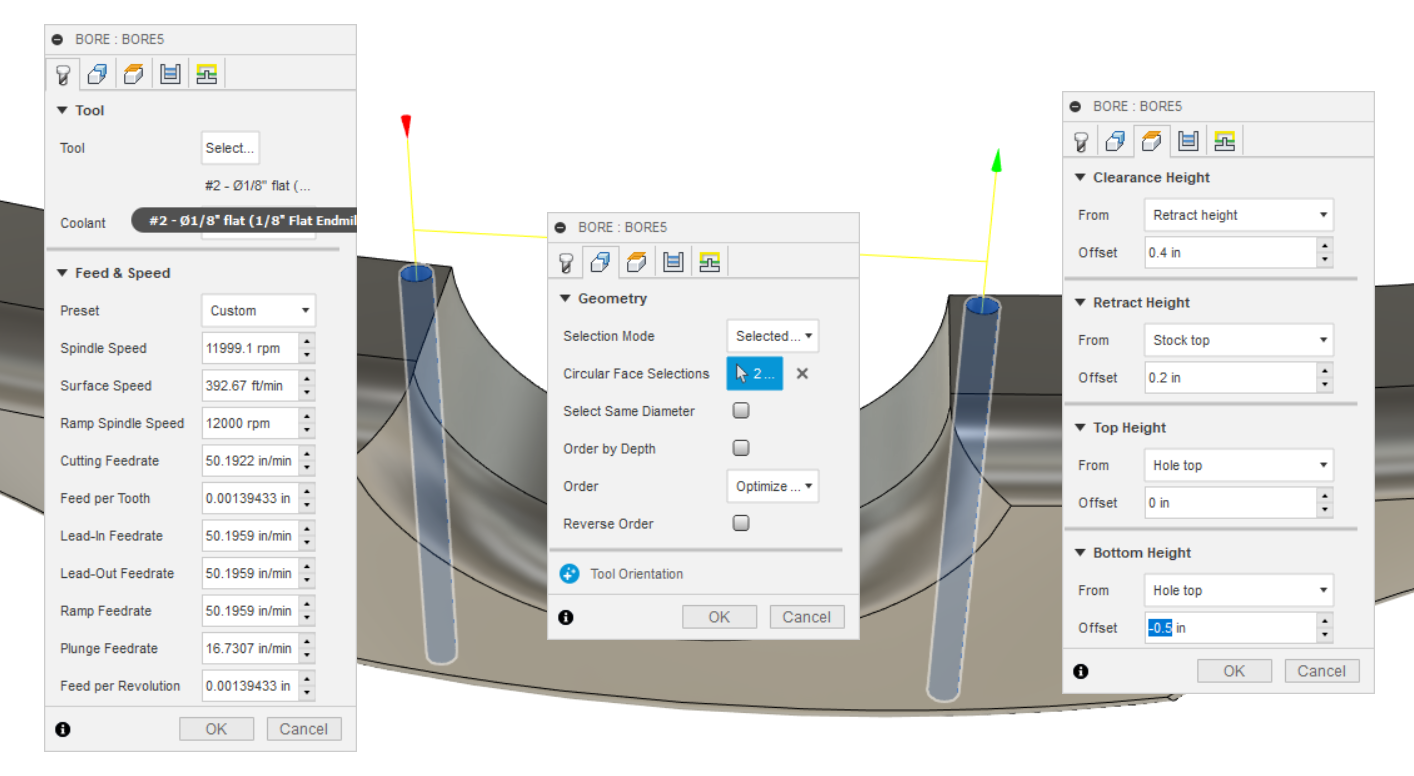Click the Circular Face Selections button
Image resolution: width=1414 pixels, height=776 pixels.
(755, 374)
